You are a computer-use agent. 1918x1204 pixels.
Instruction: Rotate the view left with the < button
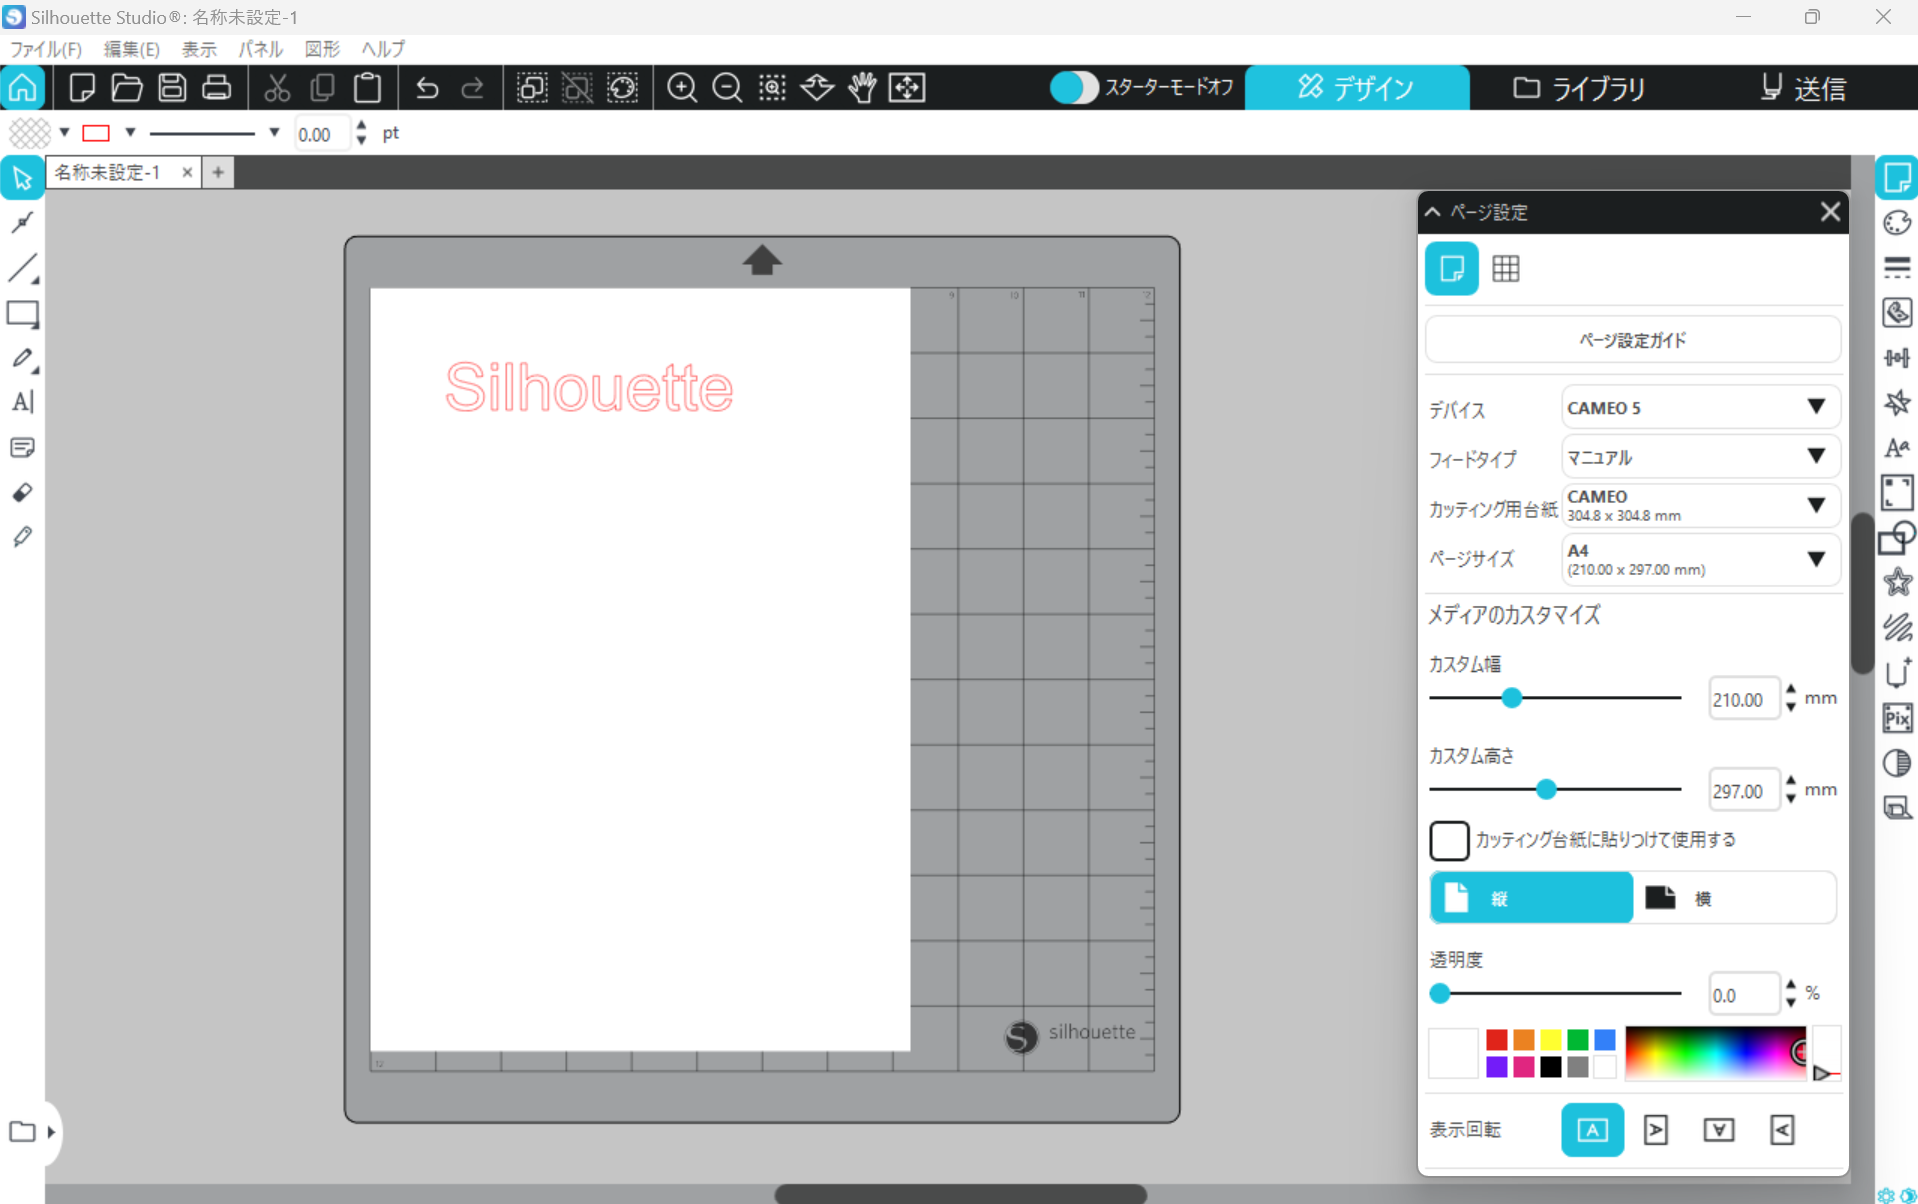[x=1782, y=1130]
